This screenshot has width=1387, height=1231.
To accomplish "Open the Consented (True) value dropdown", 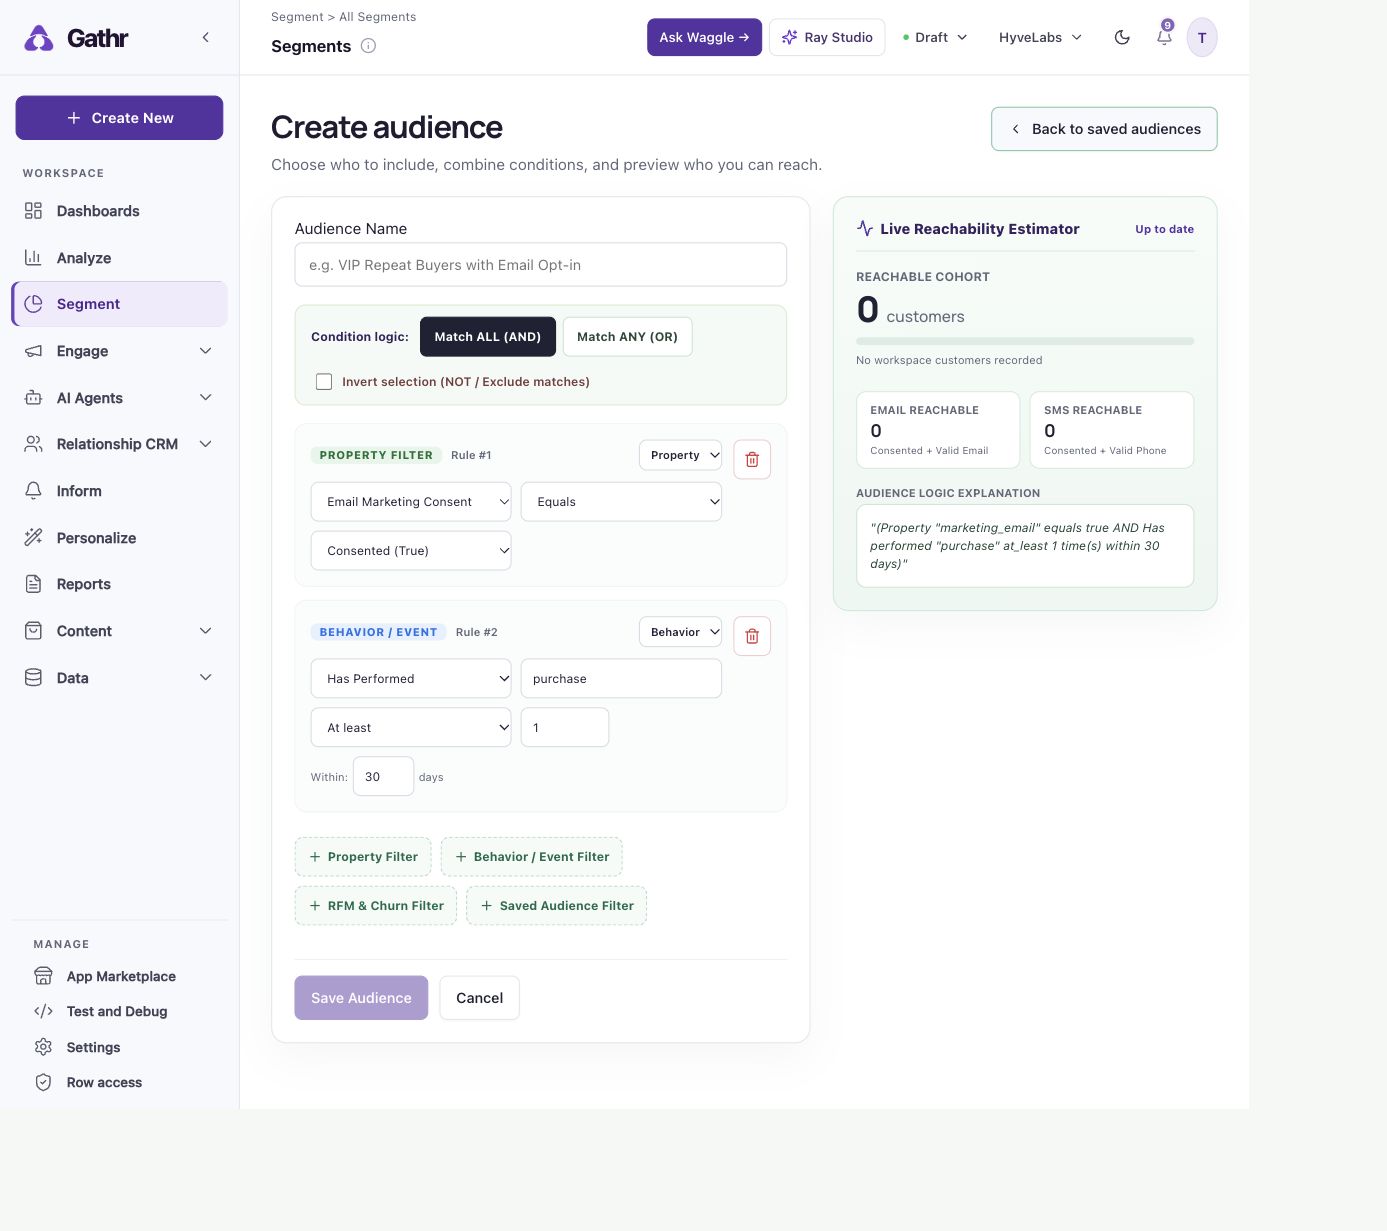I will pyautogui.click(x=411, y=551).
